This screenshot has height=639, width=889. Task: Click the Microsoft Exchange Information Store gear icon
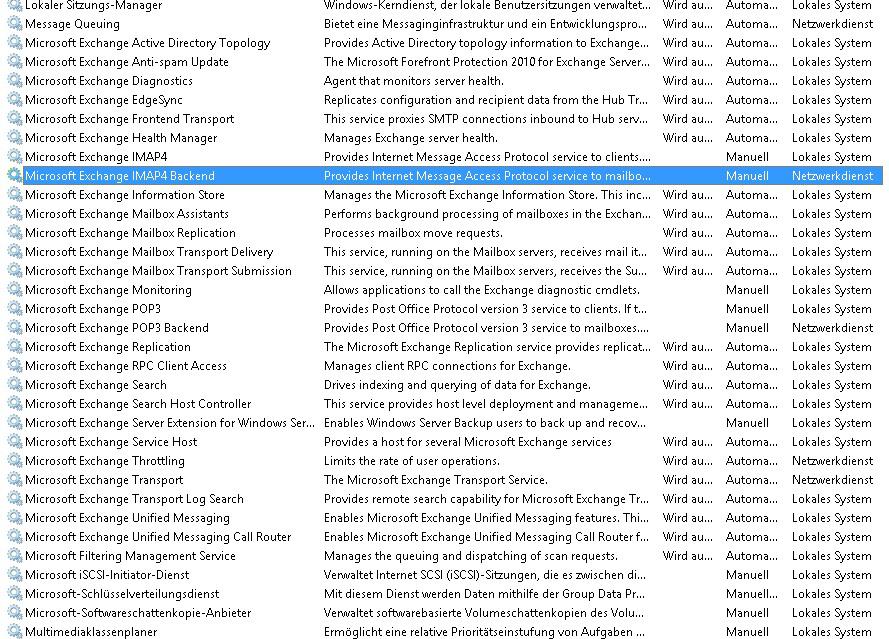pyautogui.click(x=14, y=195)
